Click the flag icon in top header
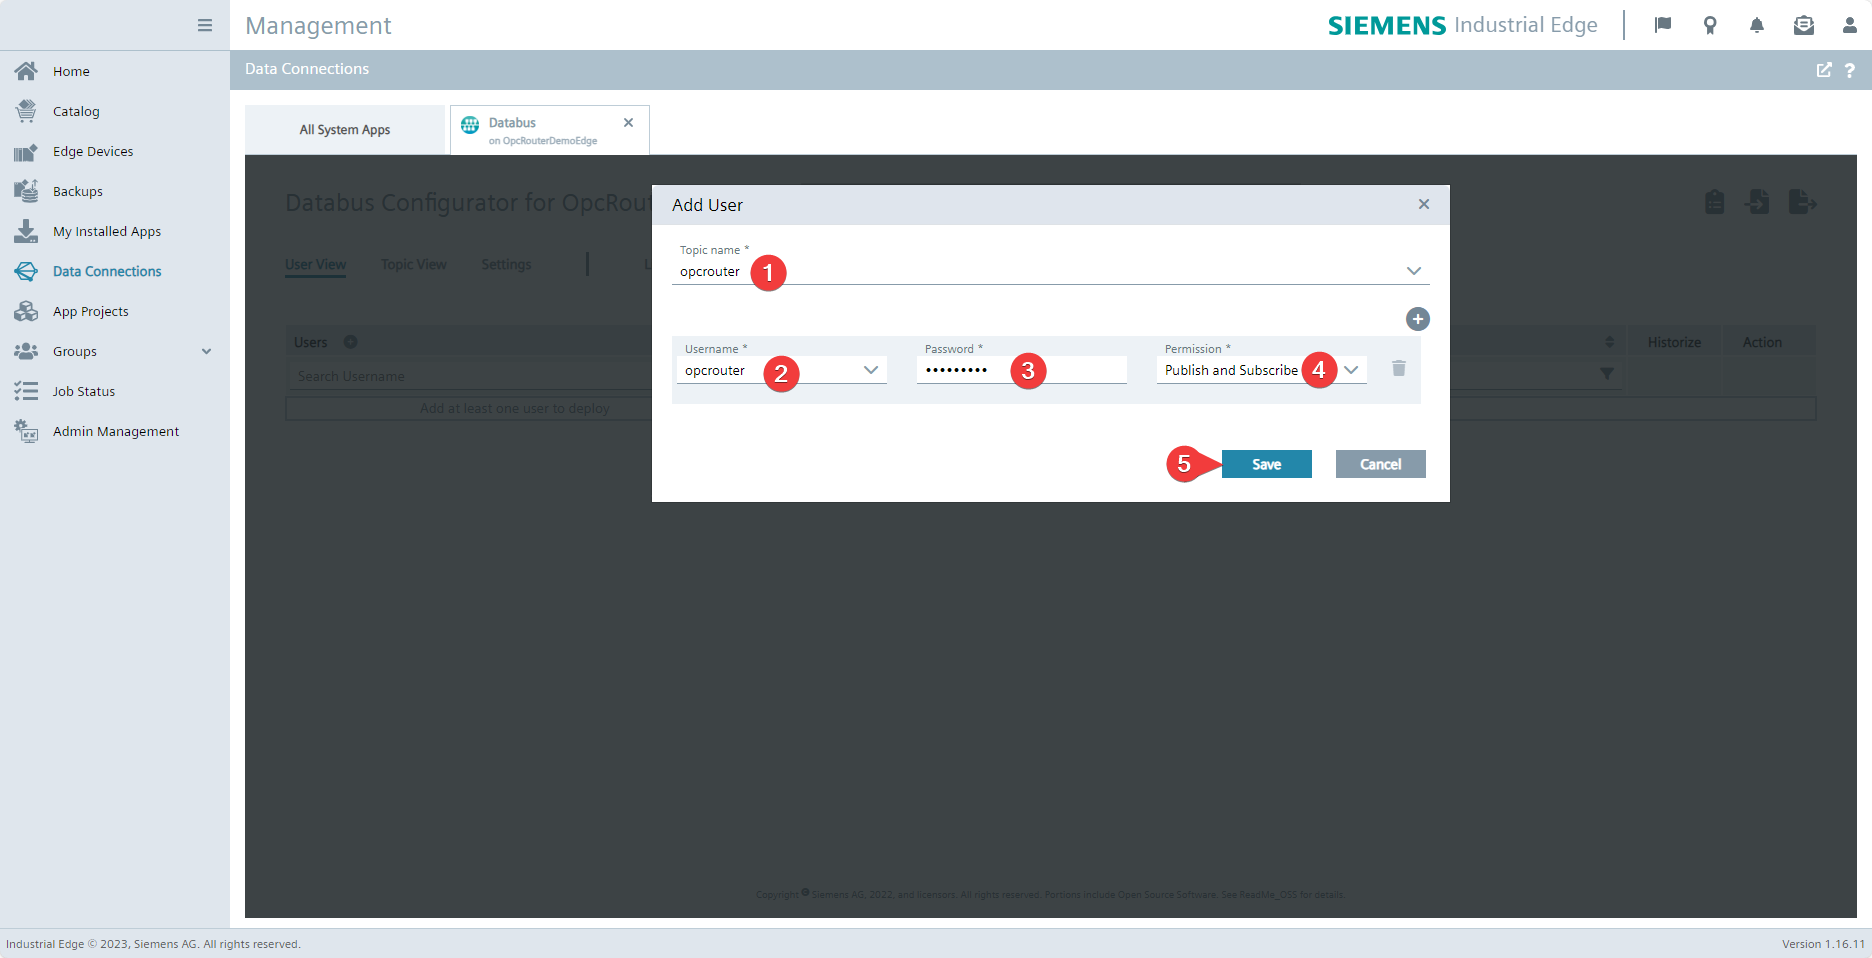This screenshot has height=958, width=1872. coord(1663,25)
